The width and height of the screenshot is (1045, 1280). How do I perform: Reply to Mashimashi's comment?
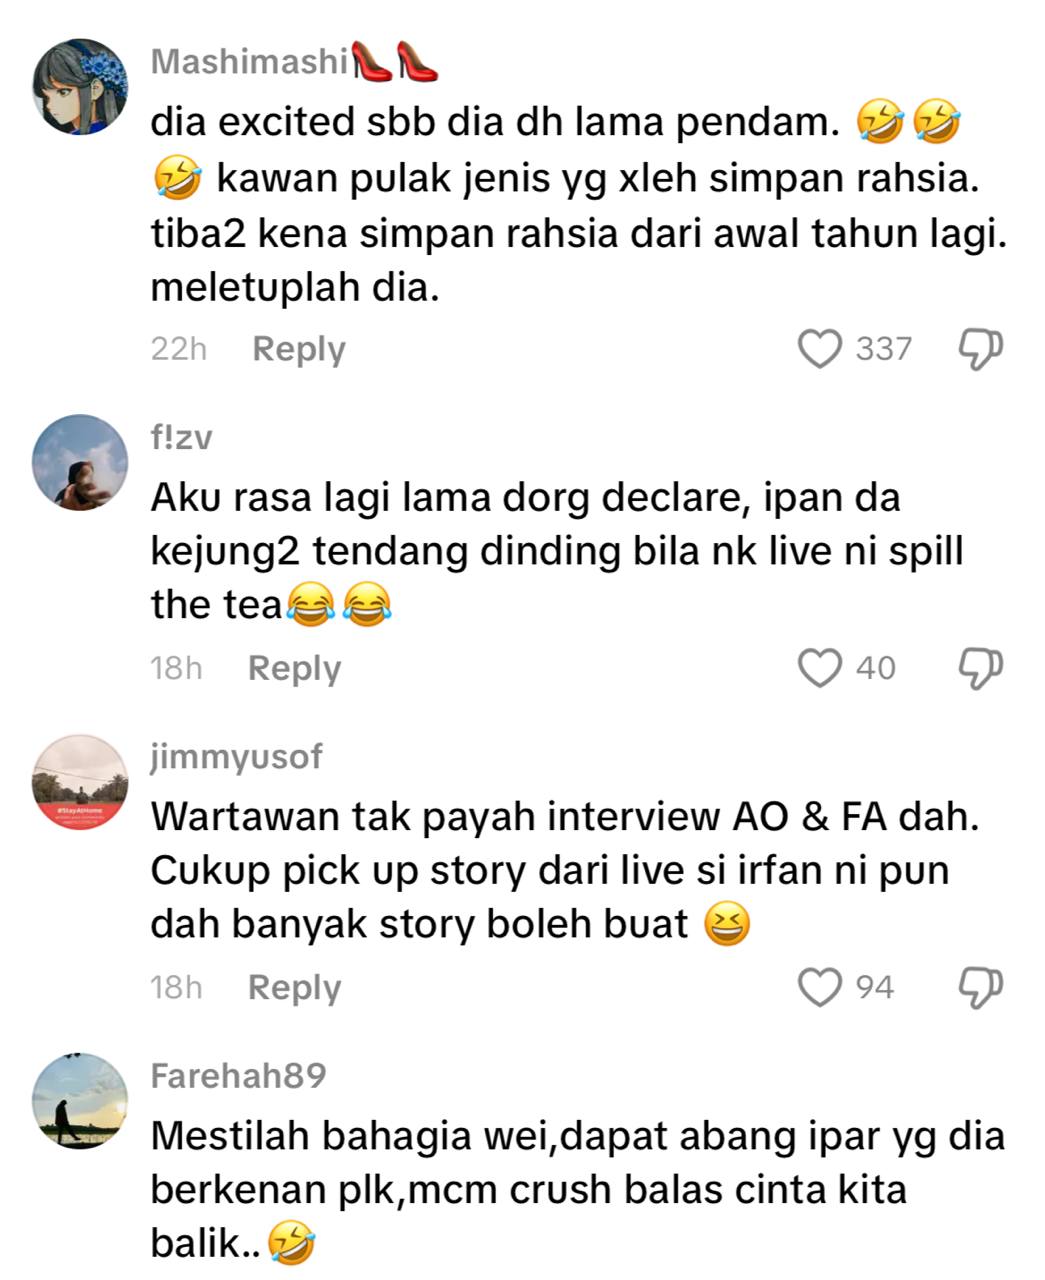coord(299,349)
